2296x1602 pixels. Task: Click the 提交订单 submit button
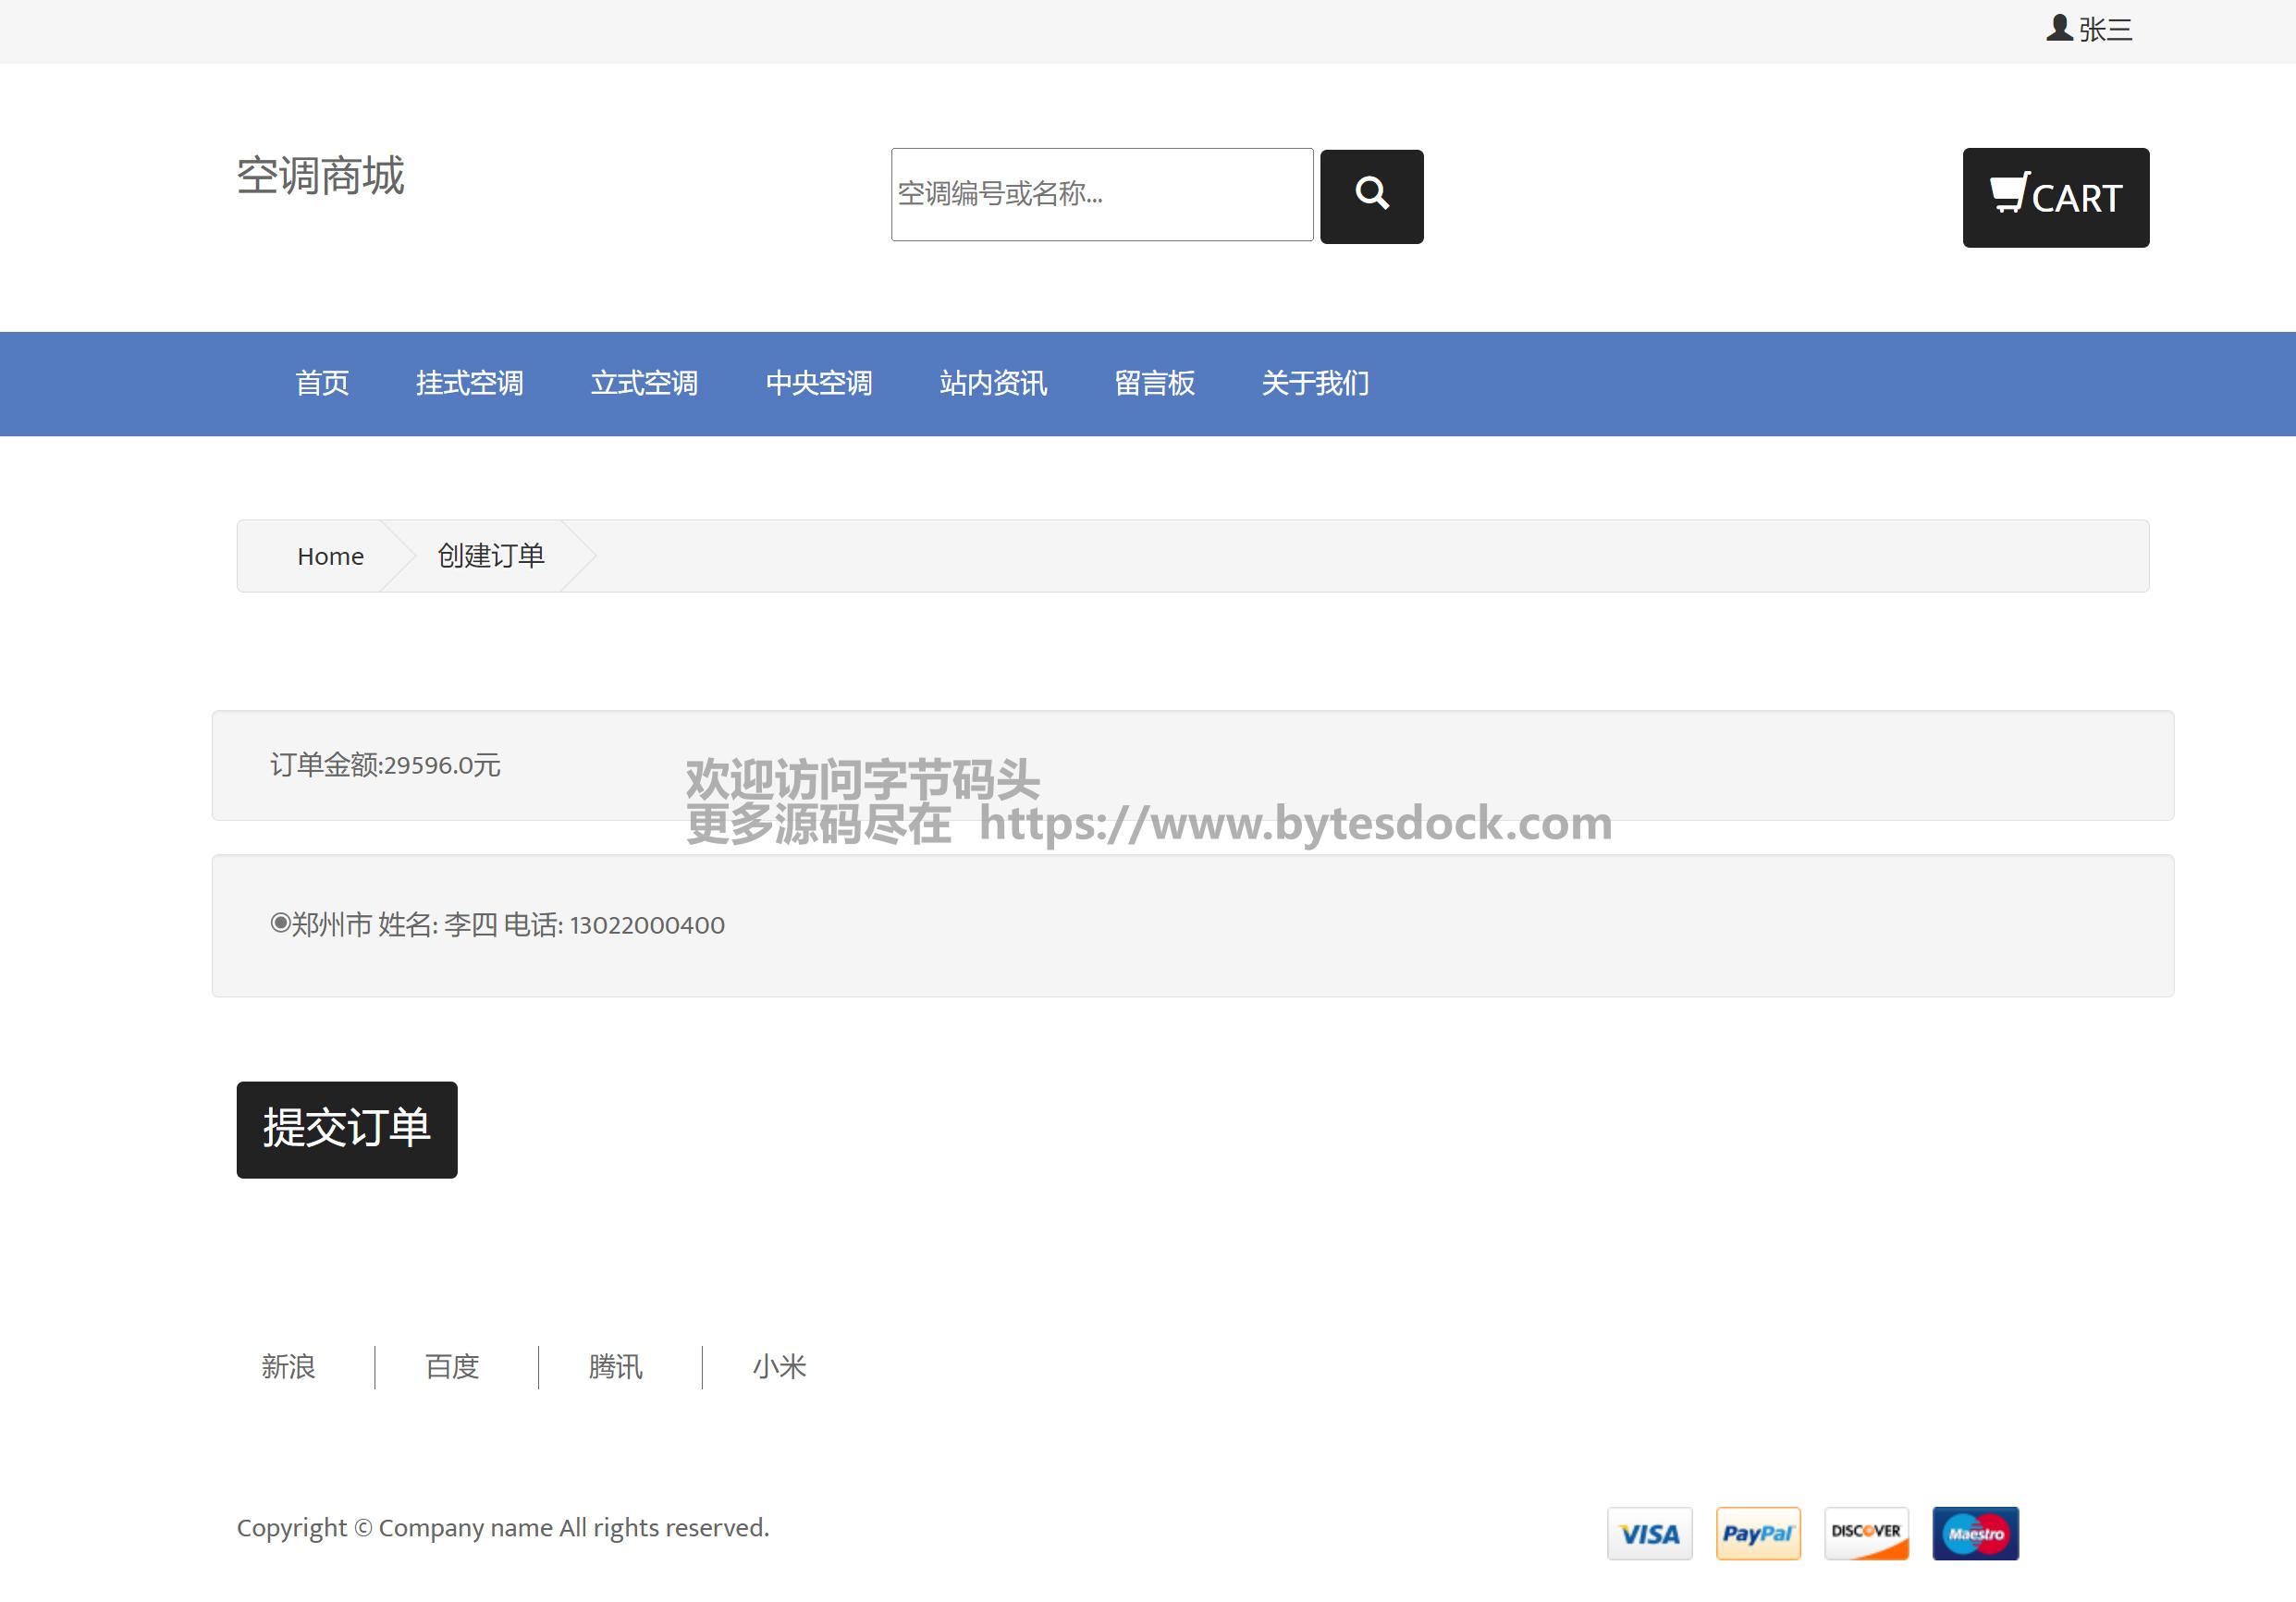pyautogui.click(x=346, y=1129)
